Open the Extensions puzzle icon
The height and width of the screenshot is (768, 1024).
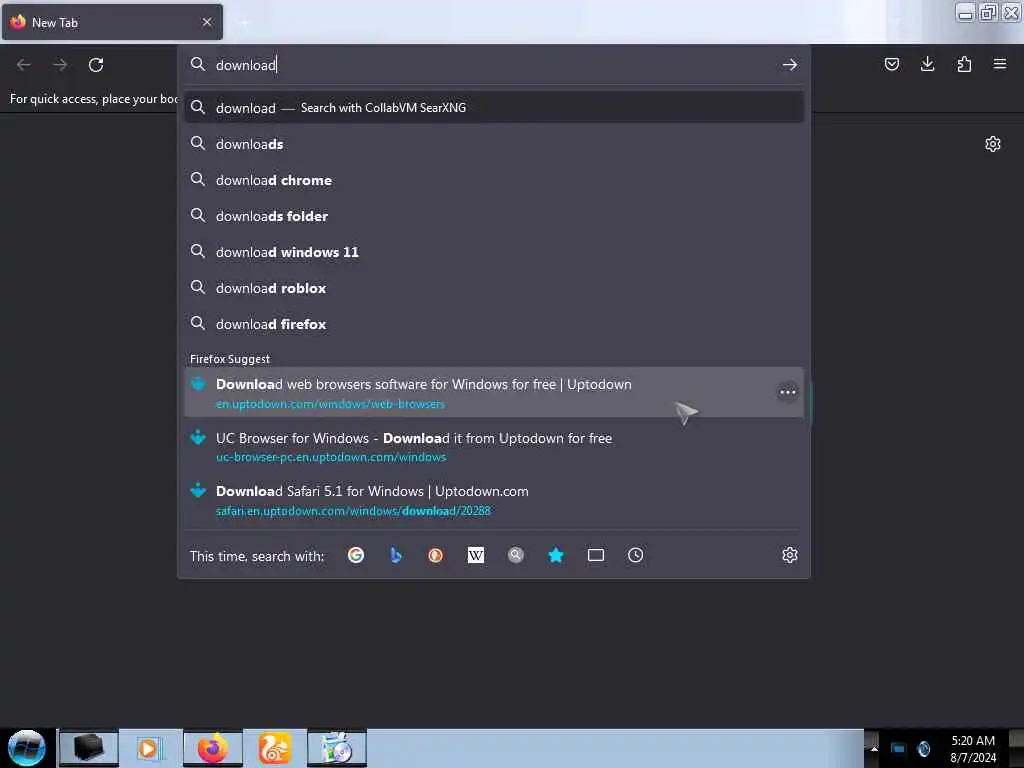click(x=964, y=64)
